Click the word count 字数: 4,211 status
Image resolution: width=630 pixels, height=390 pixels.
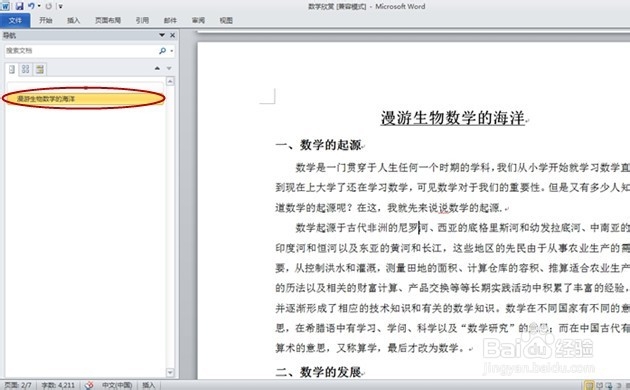[58, 385]
